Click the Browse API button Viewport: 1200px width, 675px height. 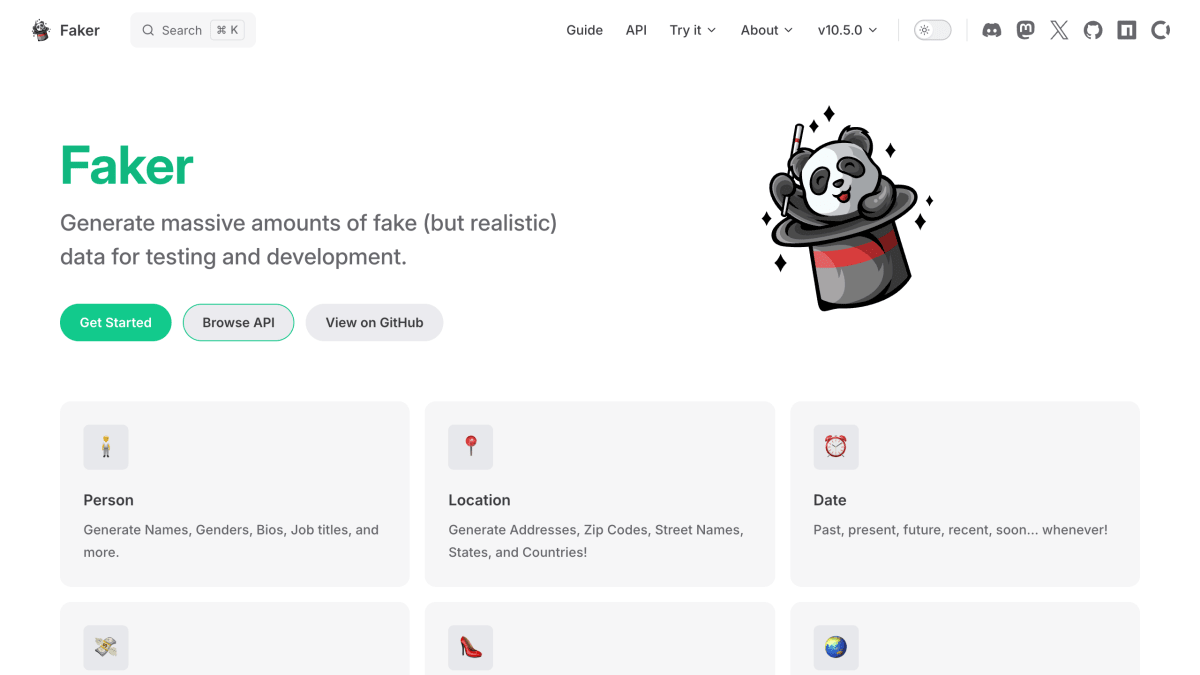click(238, 322)
